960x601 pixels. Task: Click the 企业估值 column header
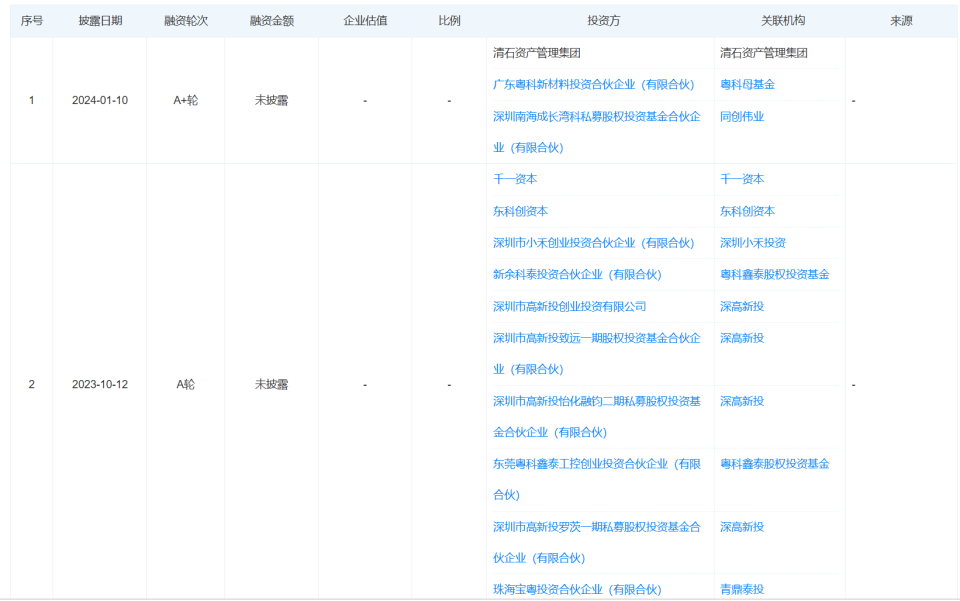(366, 21)
